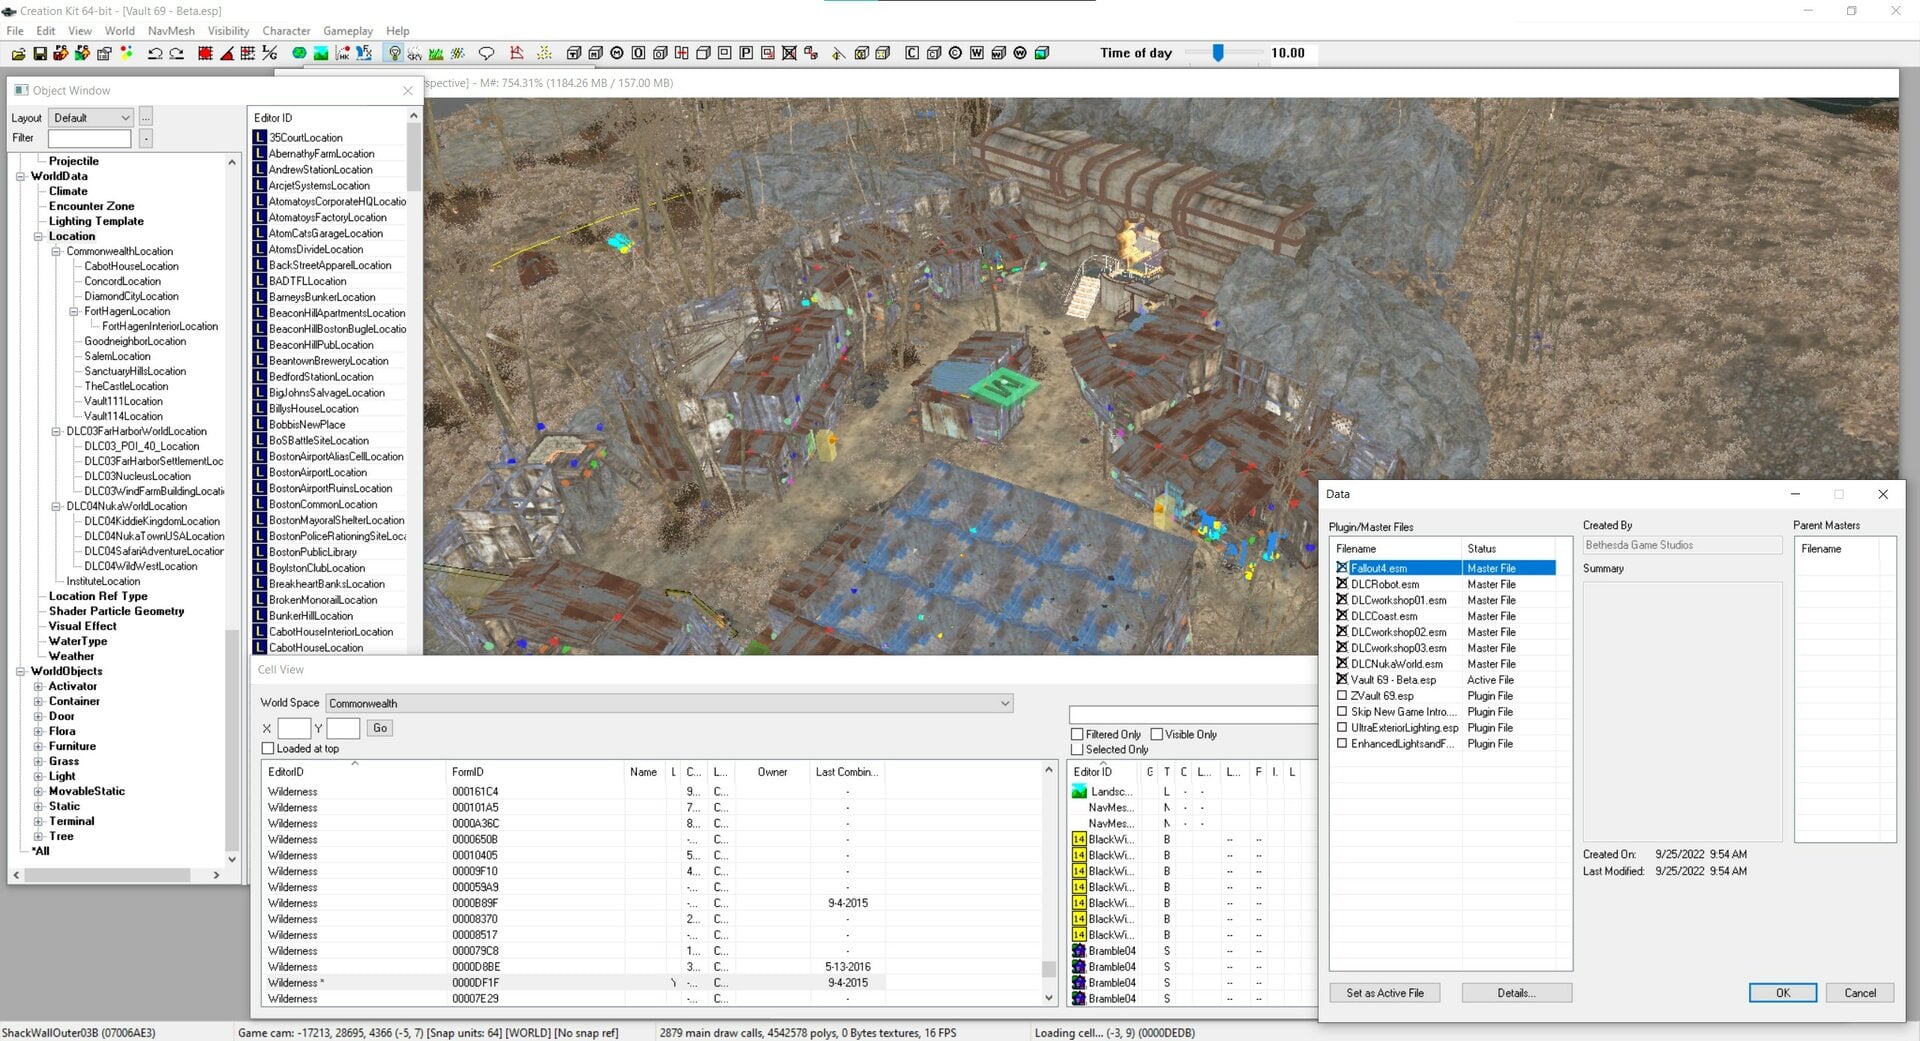Click the Open file toolbar icon
Viewport: 1920px width, 1041px height.
pyautogui.click(x=18, y=53)
